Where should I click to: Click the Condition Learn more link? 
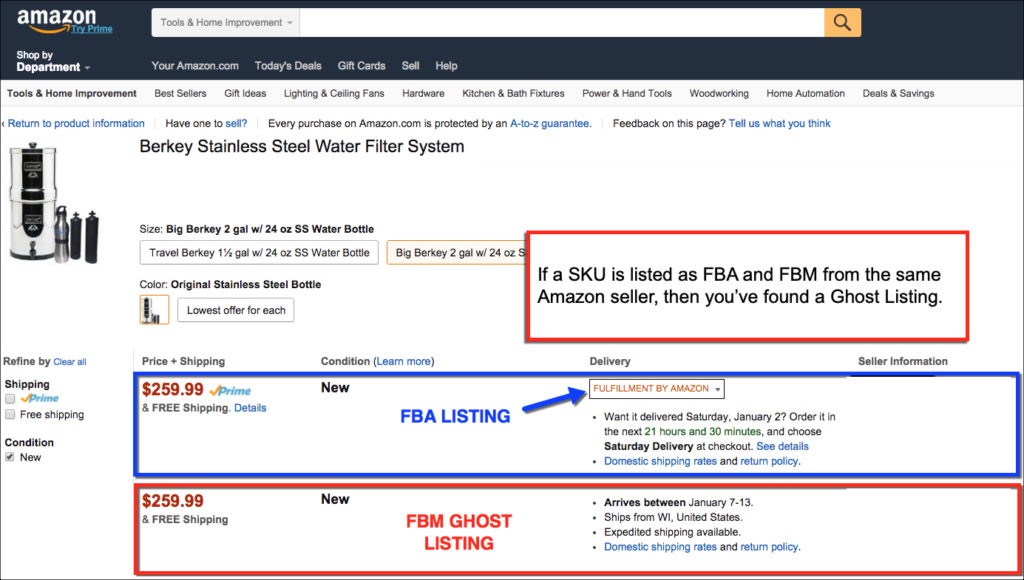coord(404,361)
